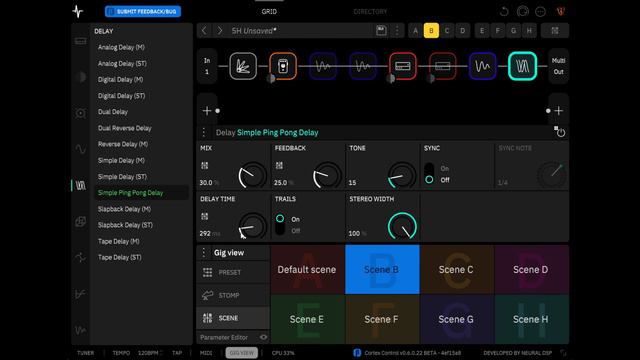This screenshot has height=360, width=640.
Task: Choose Dual Reverse Delay from list
Action: point(124,128)
